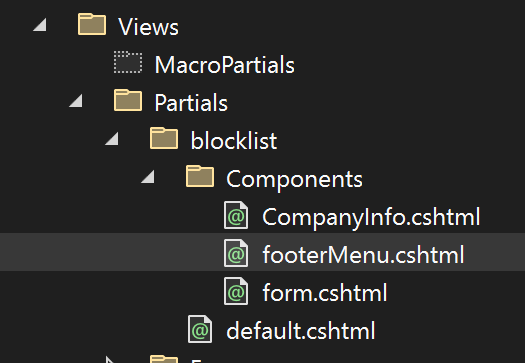This screenshot has width=525, height=363.
Task: Collapse the Components folder arrow
Action: (x=148, y=176)
